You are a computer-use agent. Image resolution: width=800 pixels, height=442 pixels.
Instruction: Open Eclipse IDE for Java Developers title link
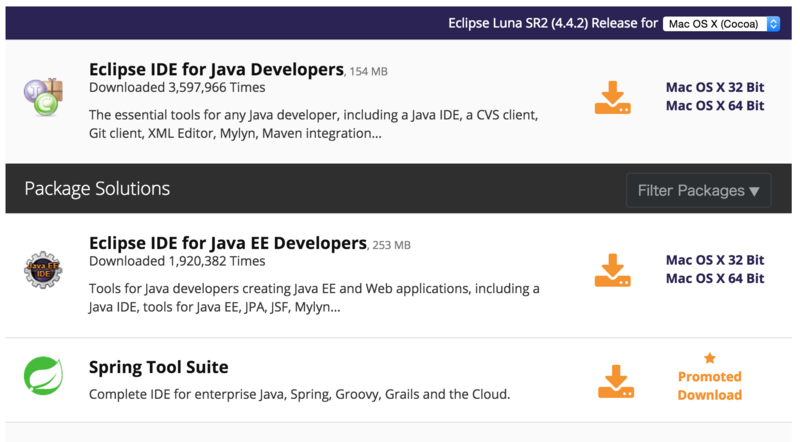(x=216, y=69)
